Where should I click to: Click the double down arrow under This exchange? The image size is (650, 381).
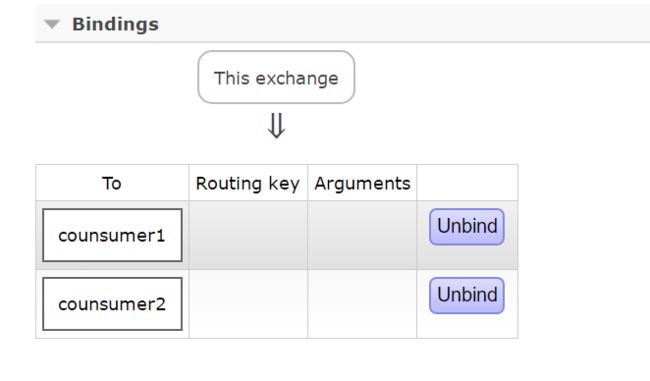click(276, 126)
